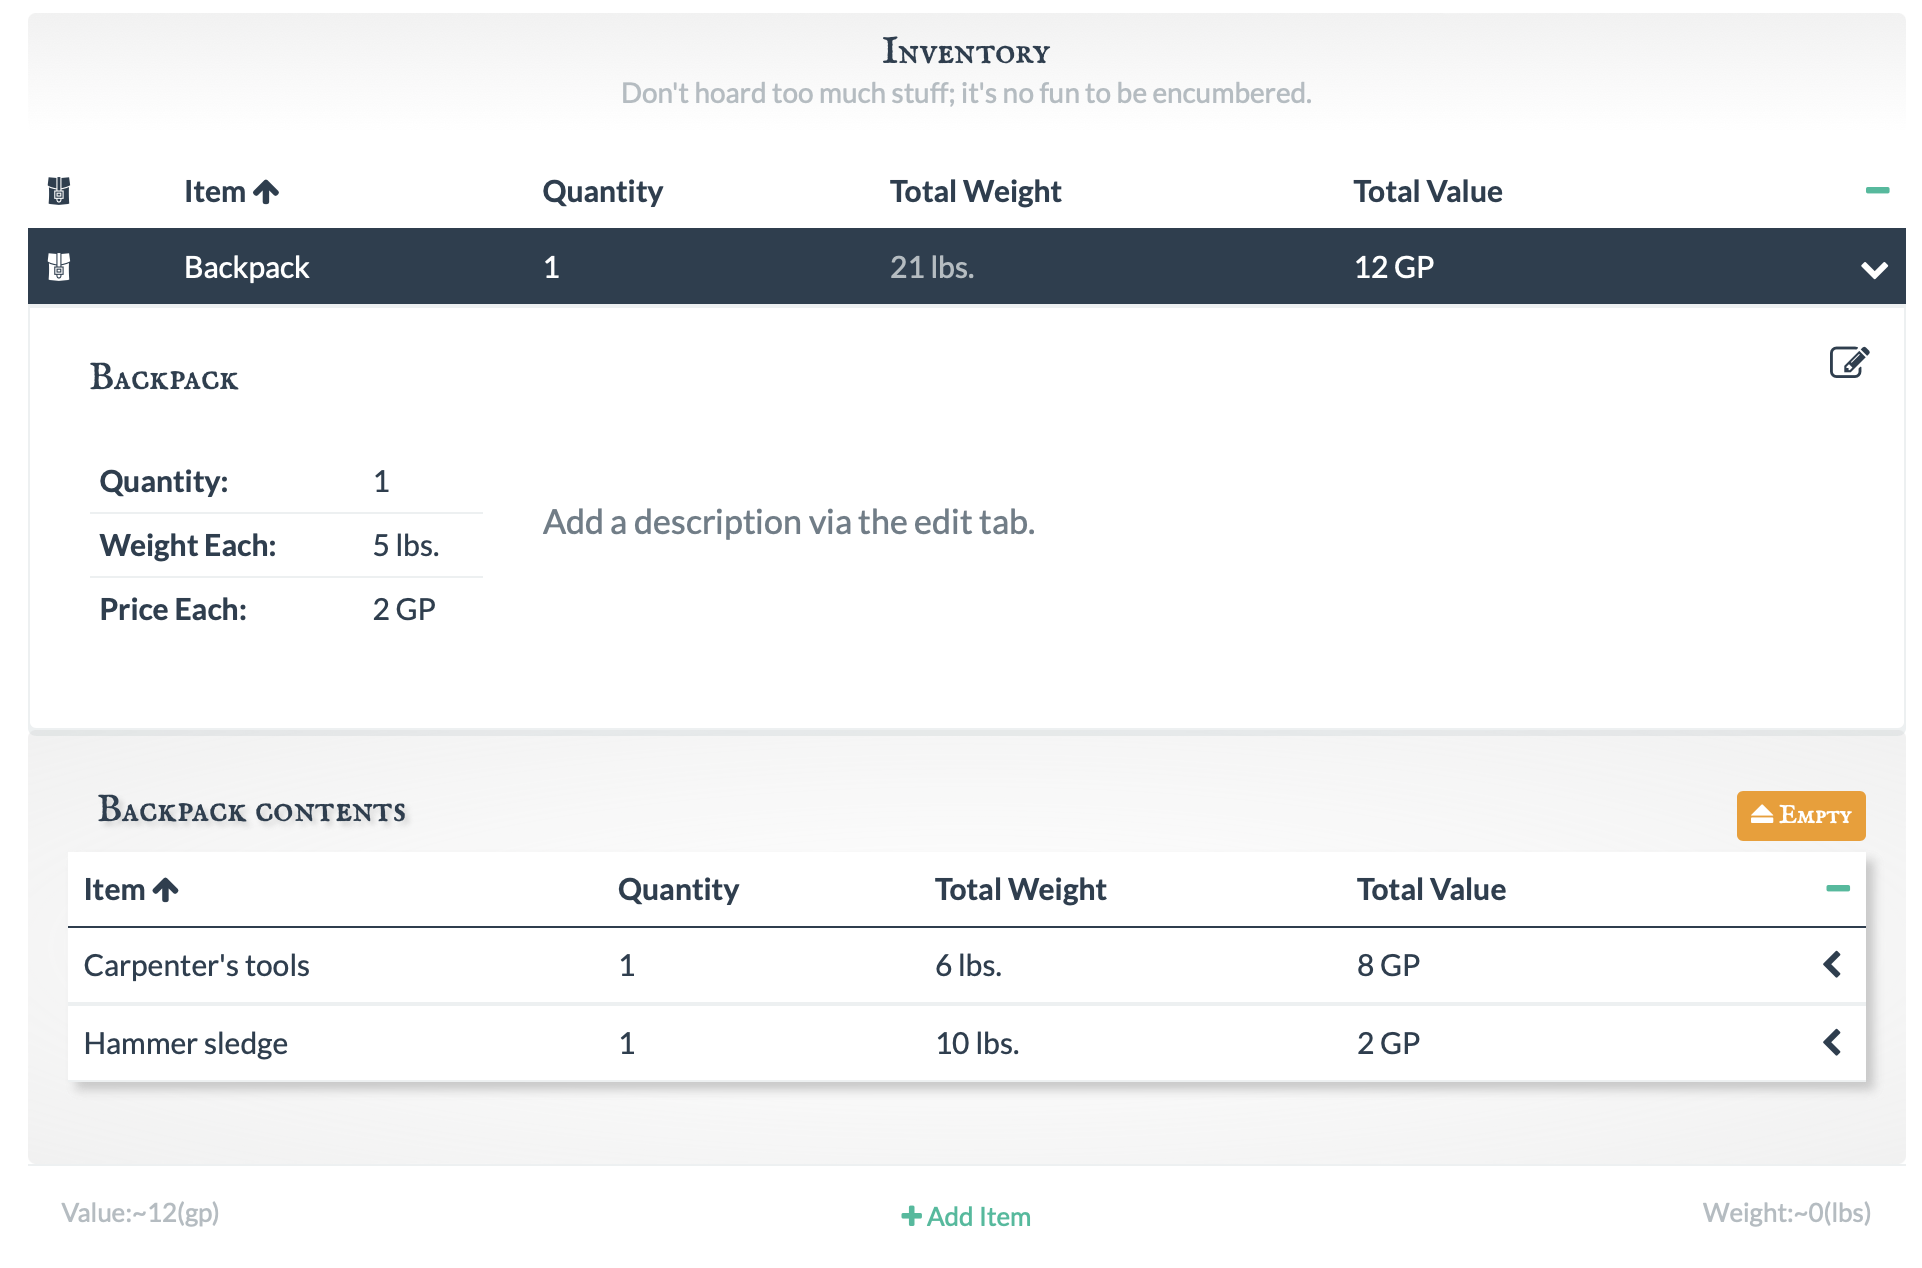The width and height of the screenshot is (1922, 1268).
Task: Click the green minus icon to remove column
Action: [1877, 188]
